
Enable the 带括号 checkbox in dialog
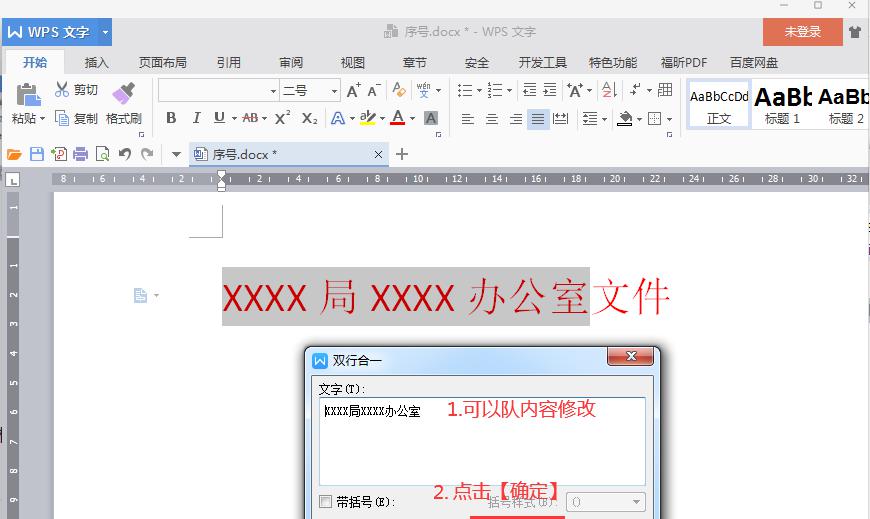click(x=326, y=502)
